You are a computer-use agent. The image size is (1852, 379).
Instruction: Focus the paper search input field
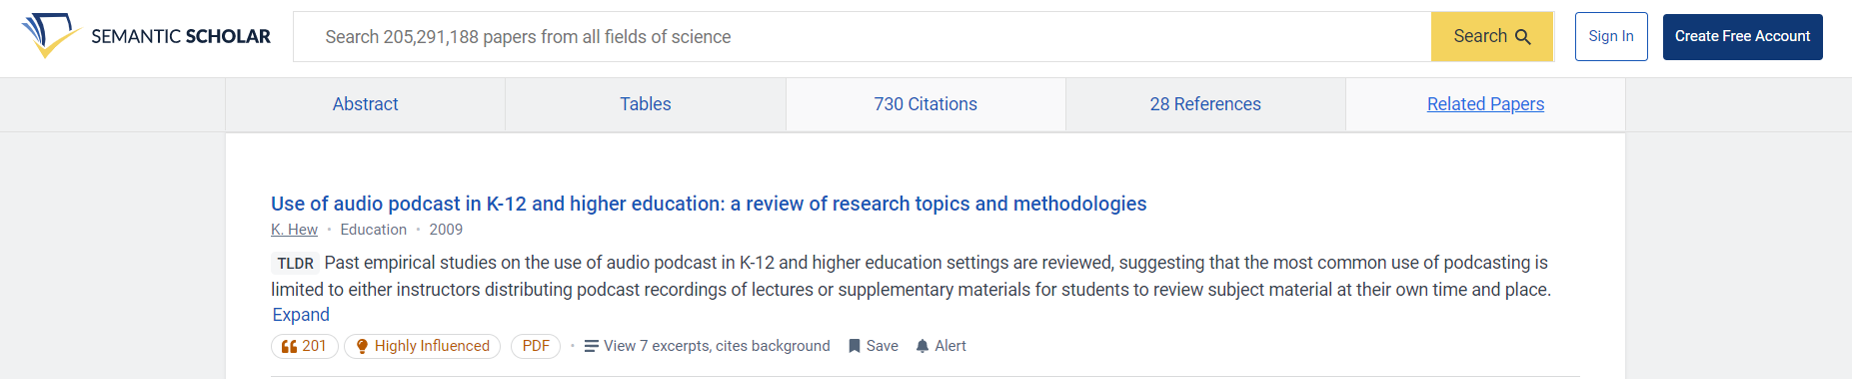862,37
